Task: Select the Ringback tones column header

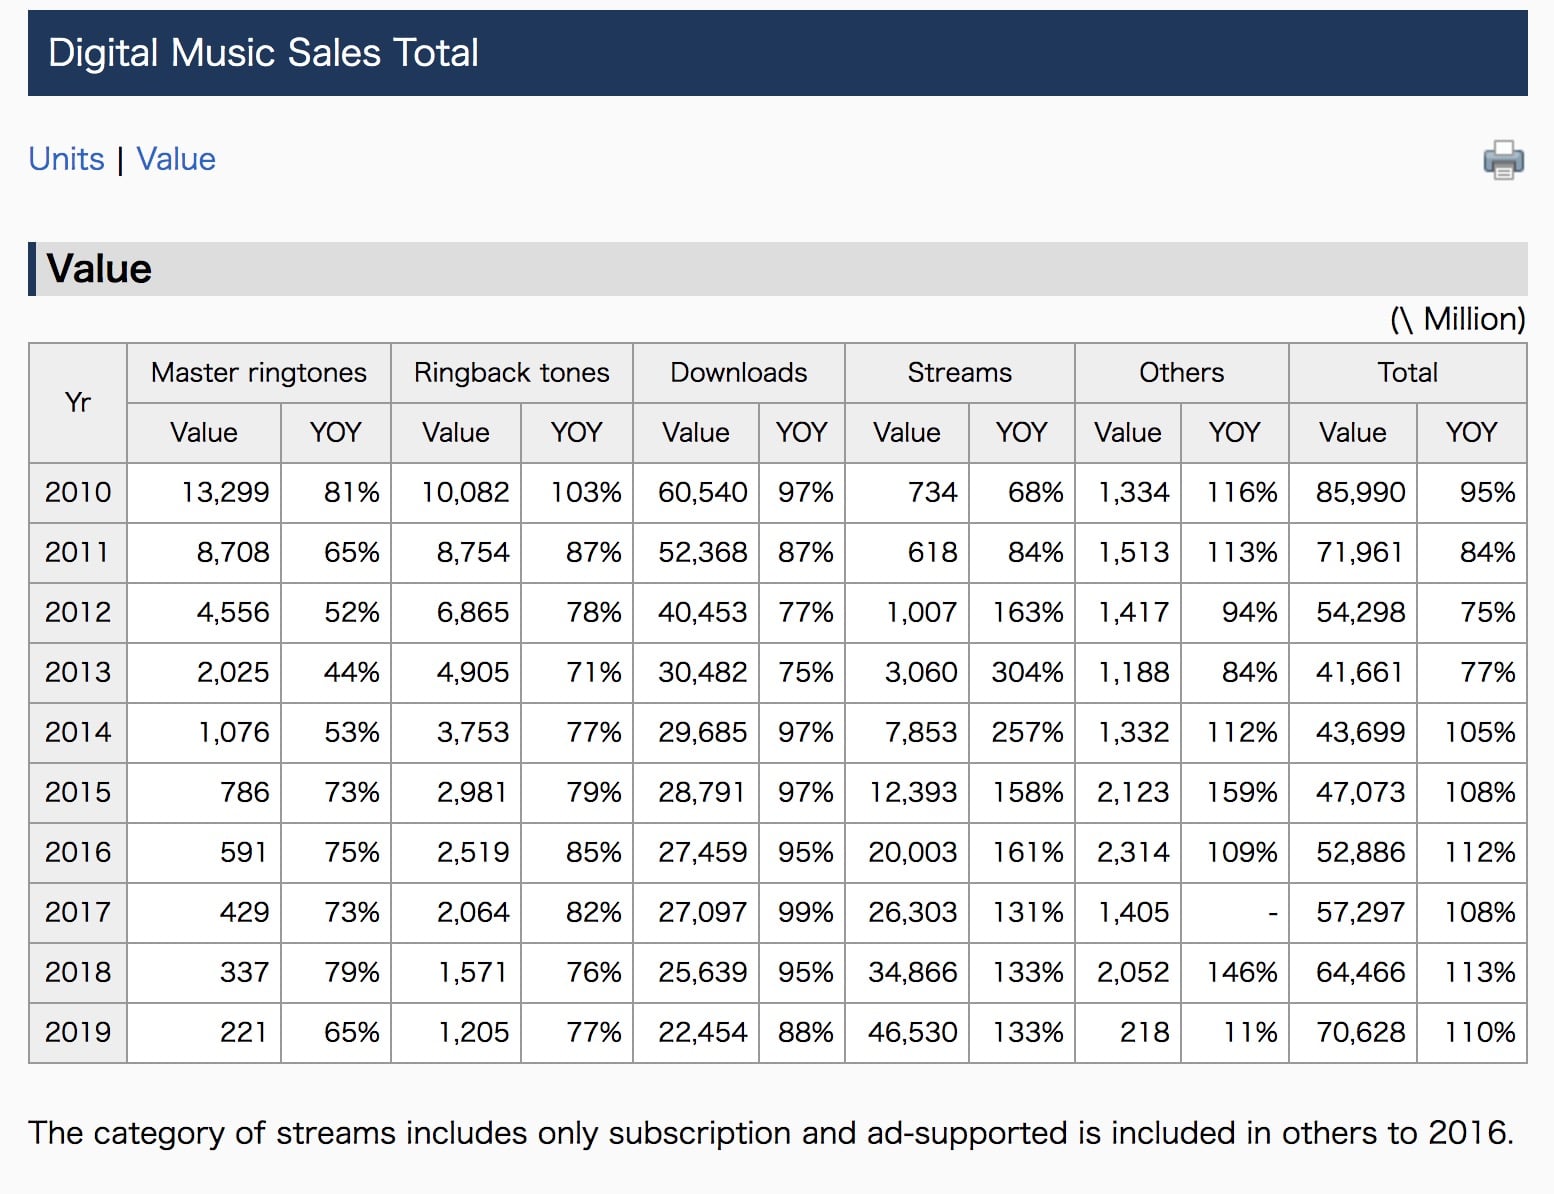Action: (x=511, y=373)
